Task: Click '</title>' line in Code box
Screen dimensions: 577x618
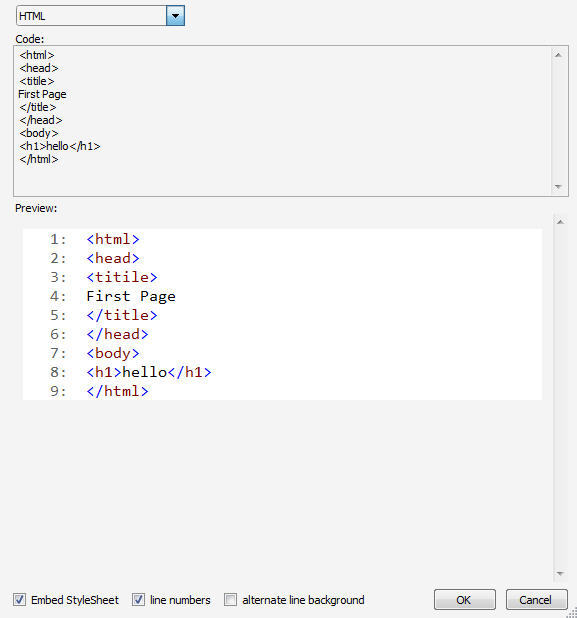Action: (37, 107)
